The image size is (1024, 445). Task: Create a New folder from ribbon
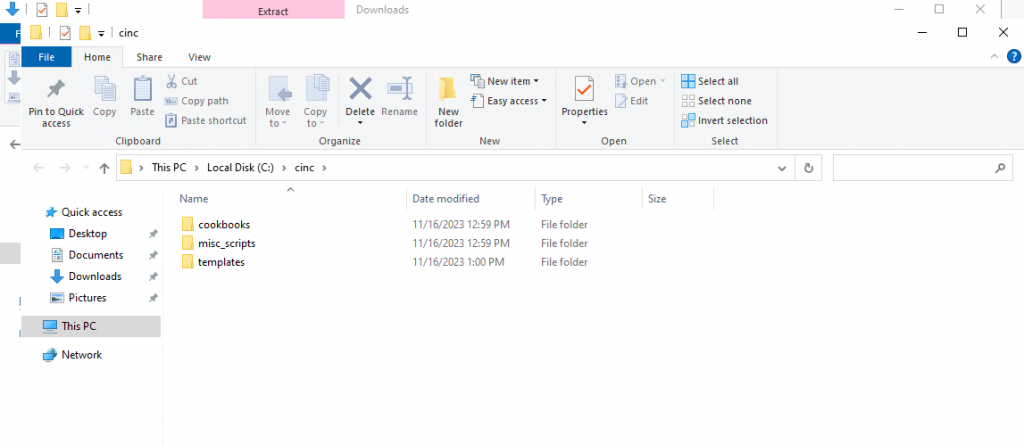448,100
